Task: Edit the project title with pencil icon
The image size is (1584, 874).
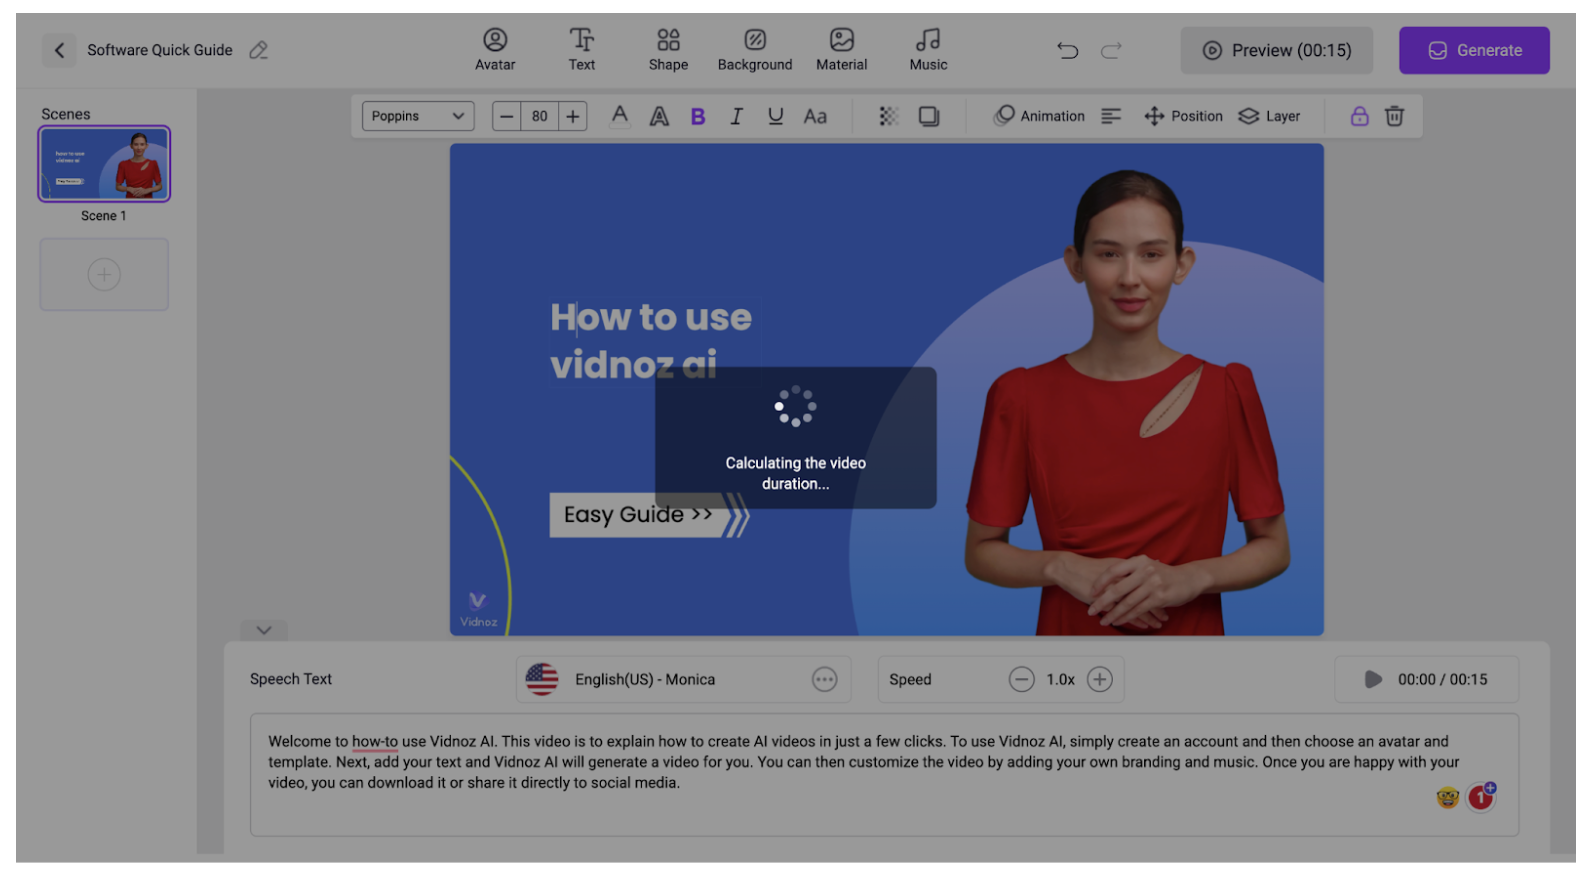Action: click(259, 50)
